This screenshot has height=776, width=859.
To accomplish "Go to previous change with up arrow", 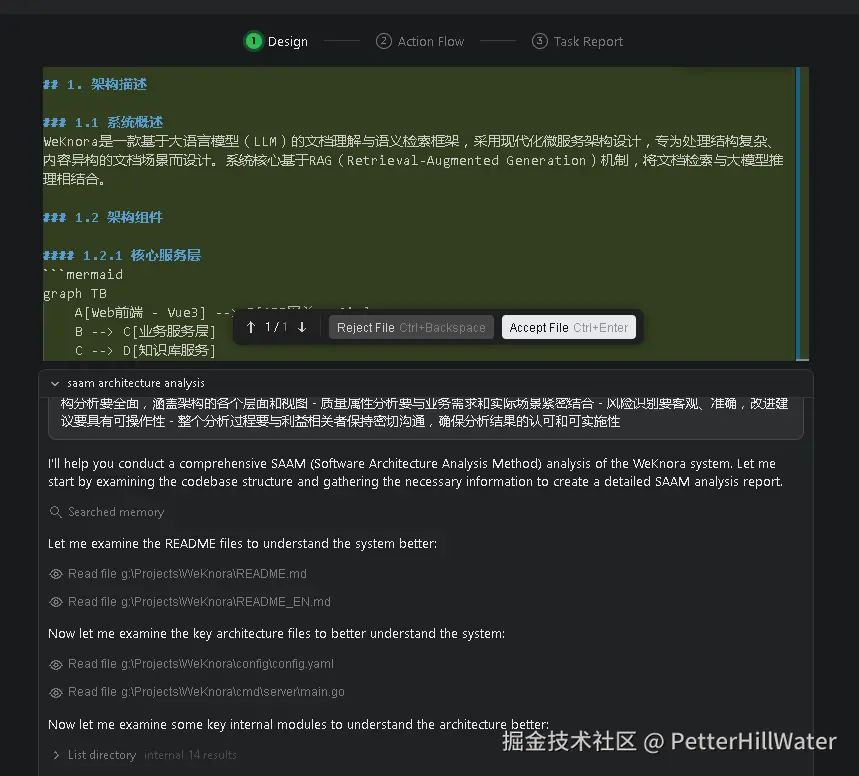I will 251,327.
